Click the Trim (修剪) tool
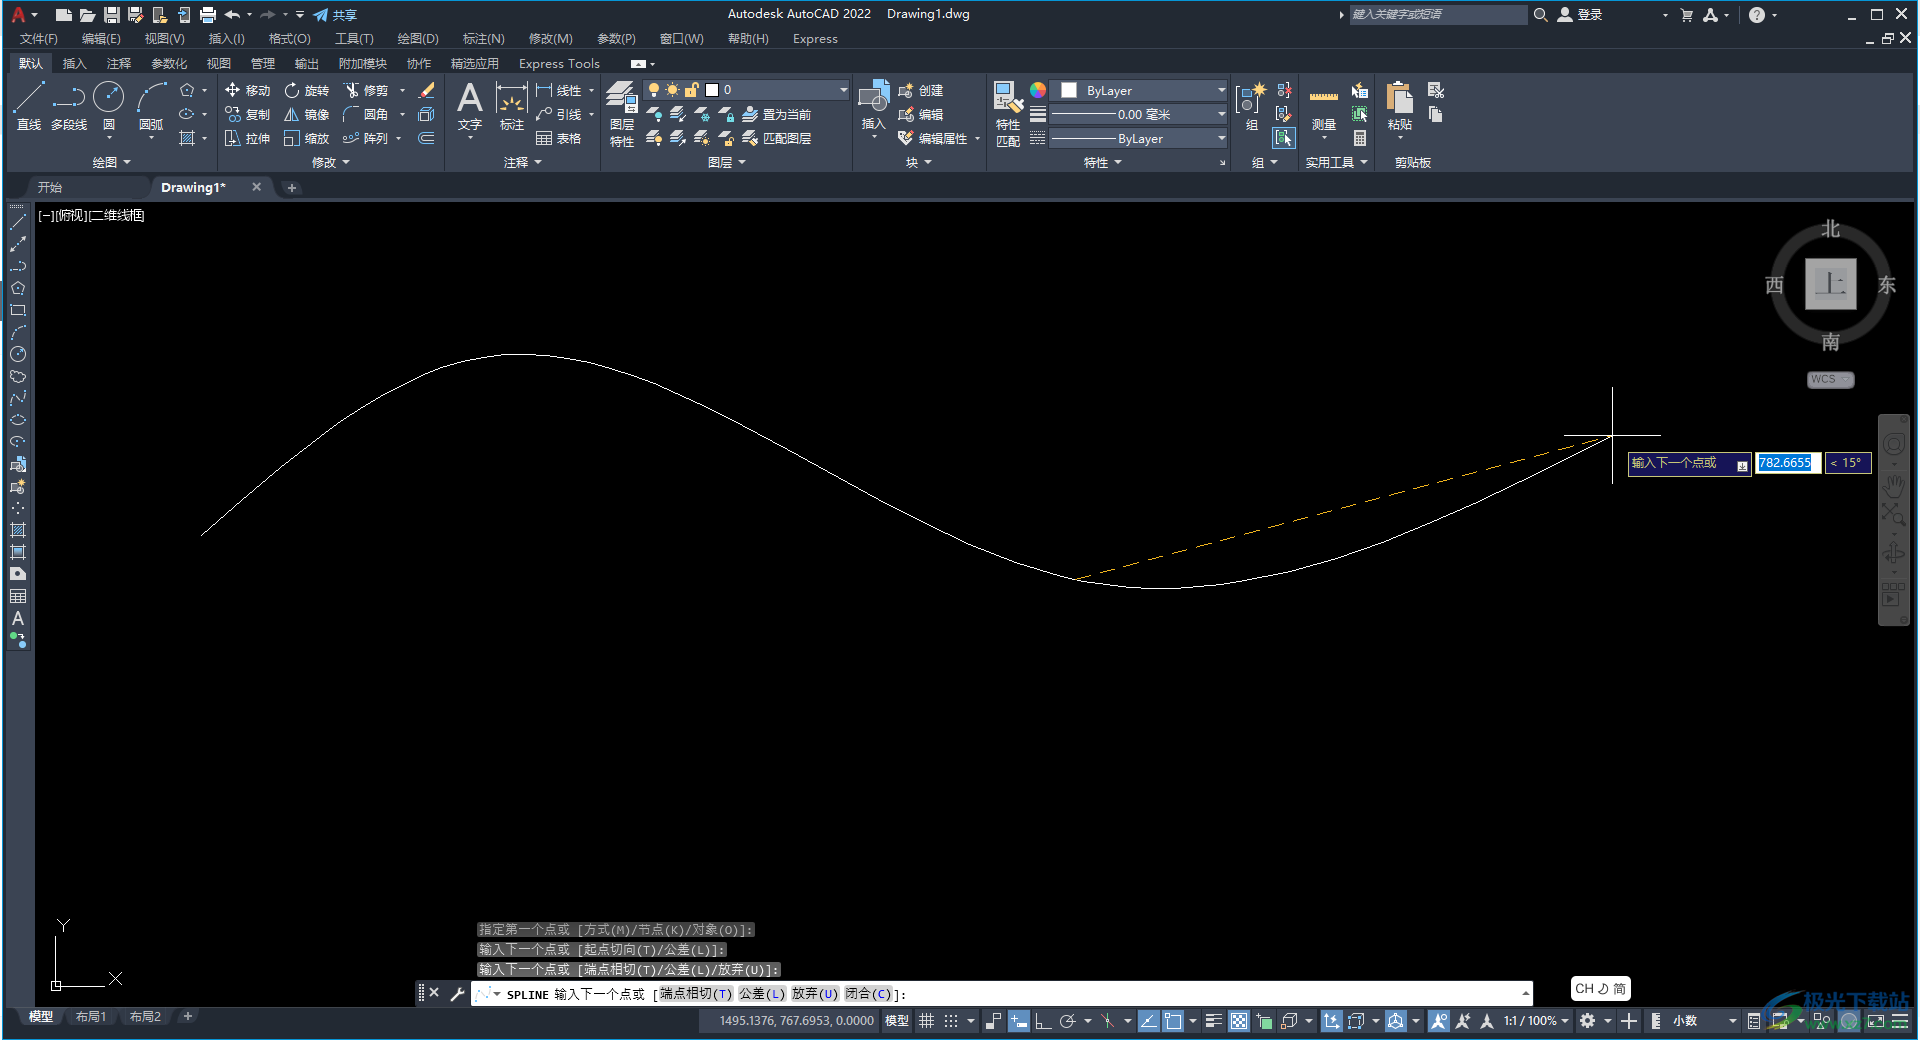This screenshot has width=1920, height=1040. (365, 90)
